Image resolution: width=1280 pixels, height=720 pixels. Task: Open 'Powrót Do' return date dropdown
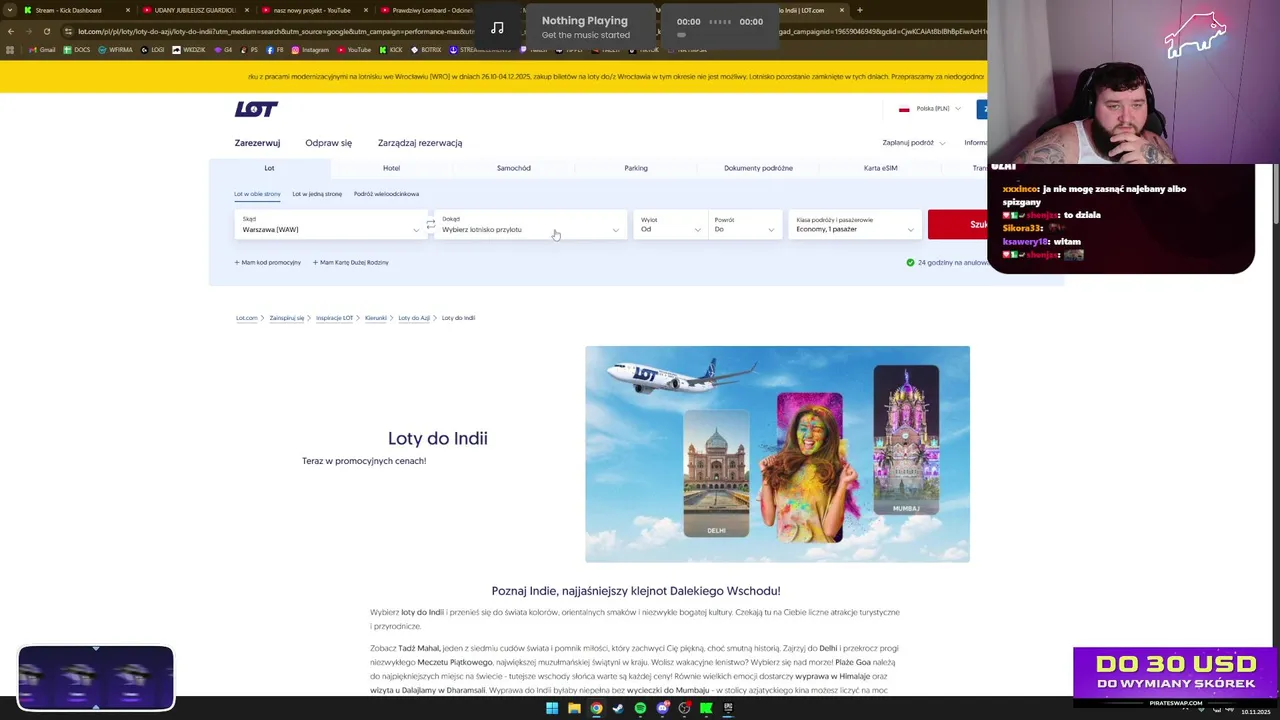[745, 224]
